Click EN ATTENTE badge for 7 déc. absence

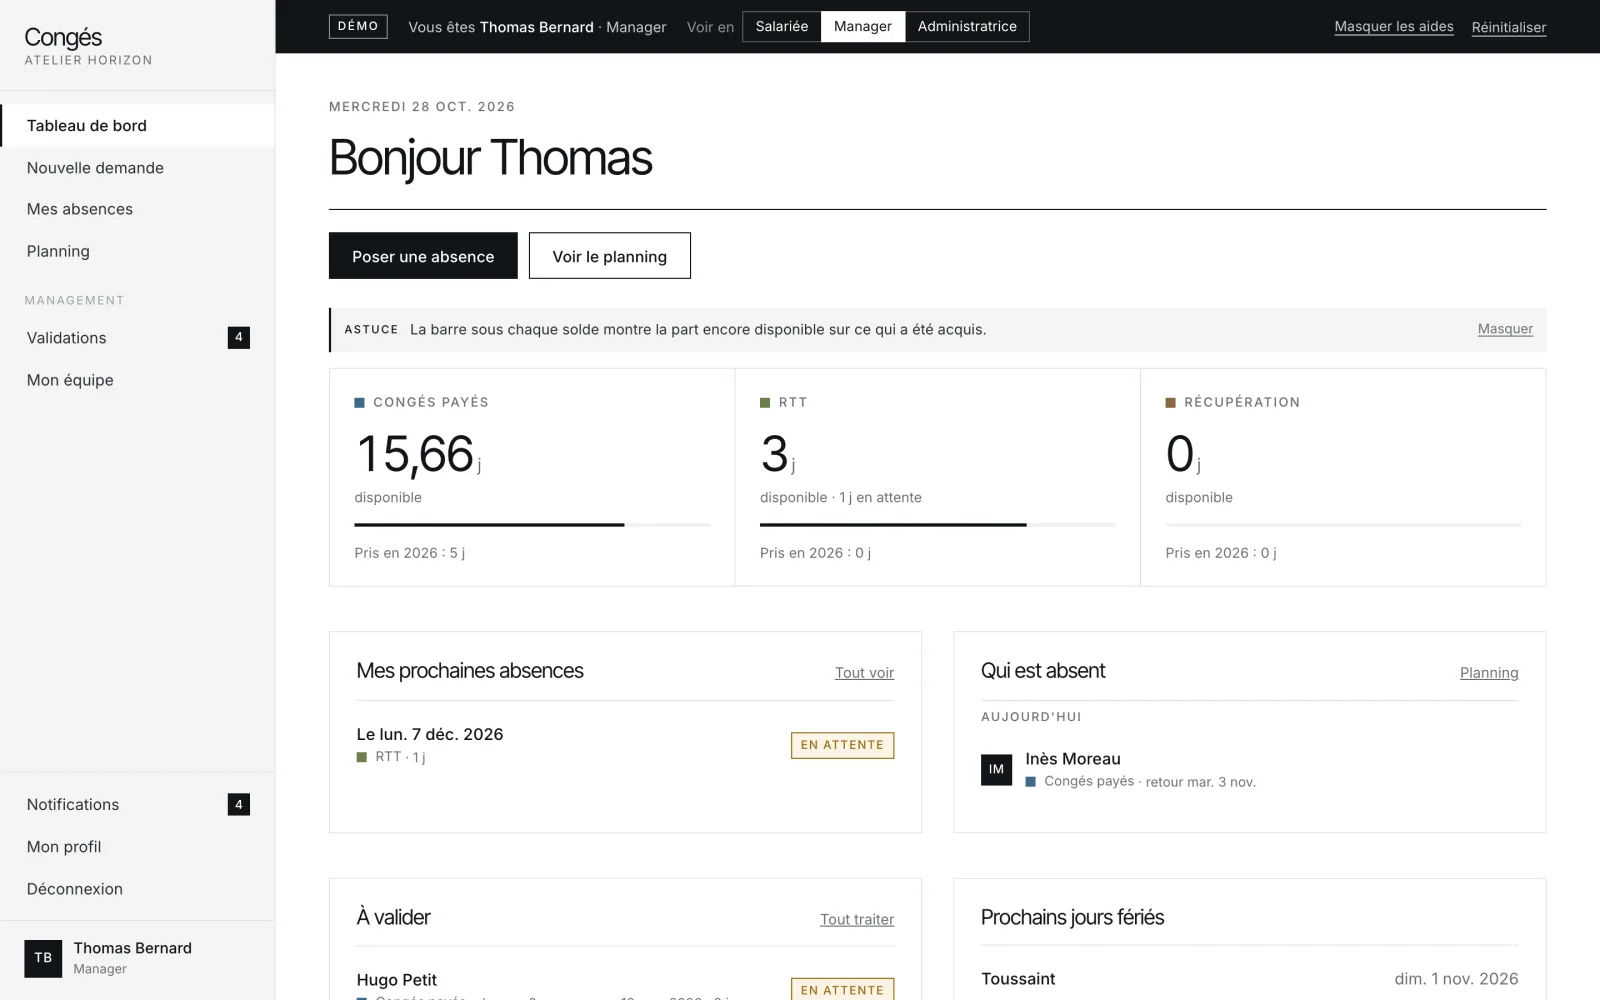843,745
